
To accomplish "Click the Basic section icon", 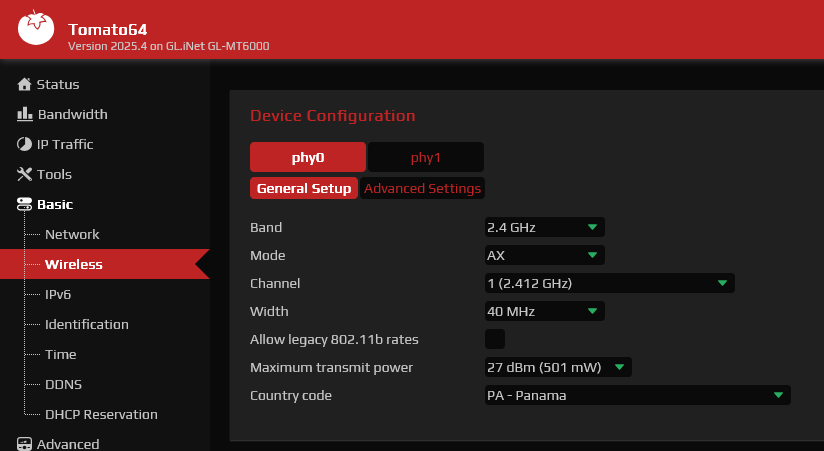I will tap(25, 205).
